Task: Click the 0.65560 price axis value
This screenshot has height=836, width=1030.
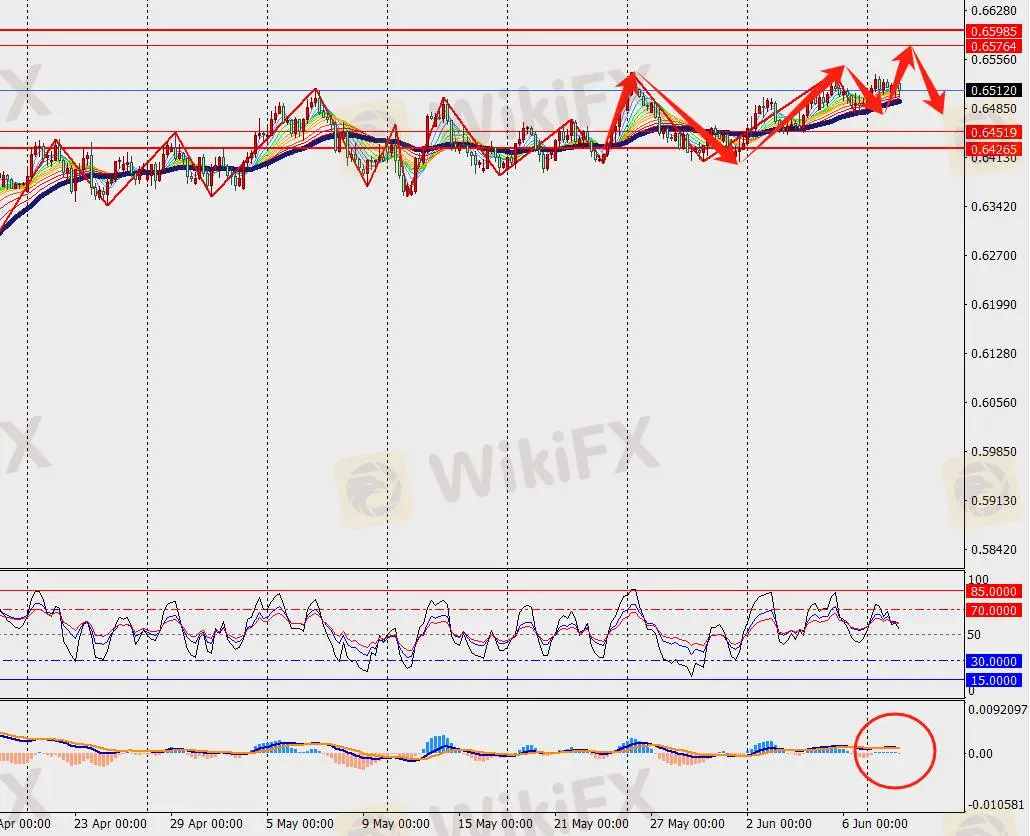Action: (x=994, y=59)
